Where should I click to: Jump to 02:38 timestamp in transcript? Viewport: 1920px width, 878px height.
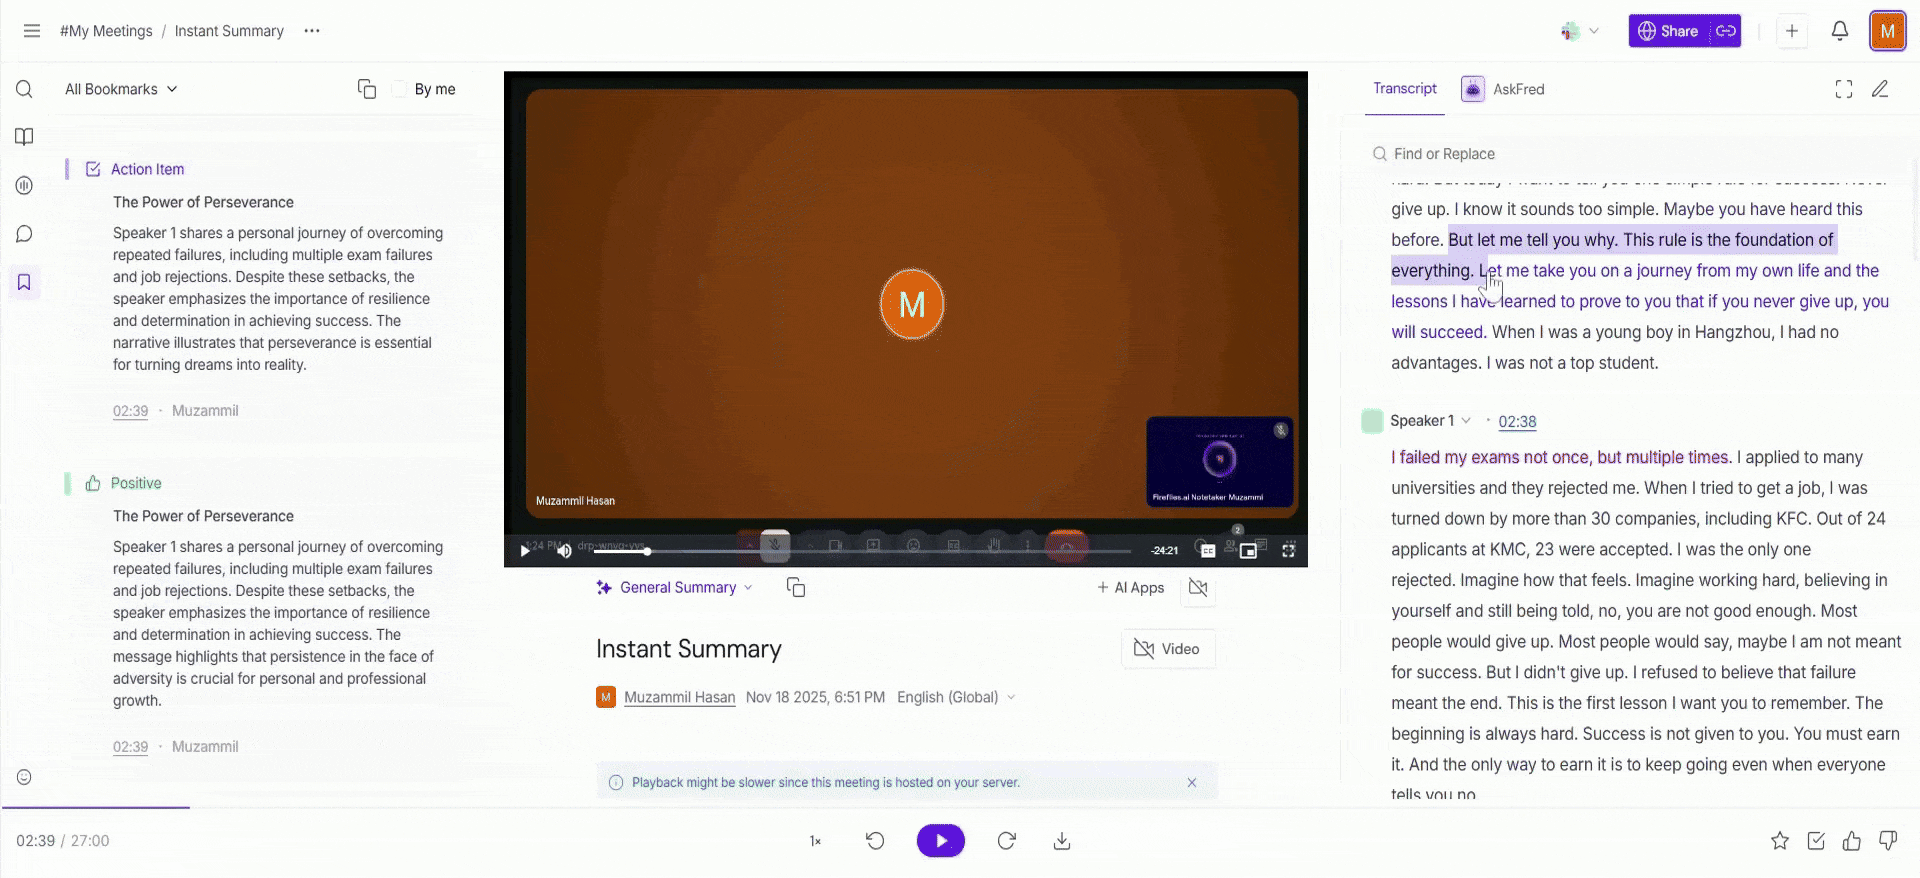pyautogui.click(x=1517, y=421)
